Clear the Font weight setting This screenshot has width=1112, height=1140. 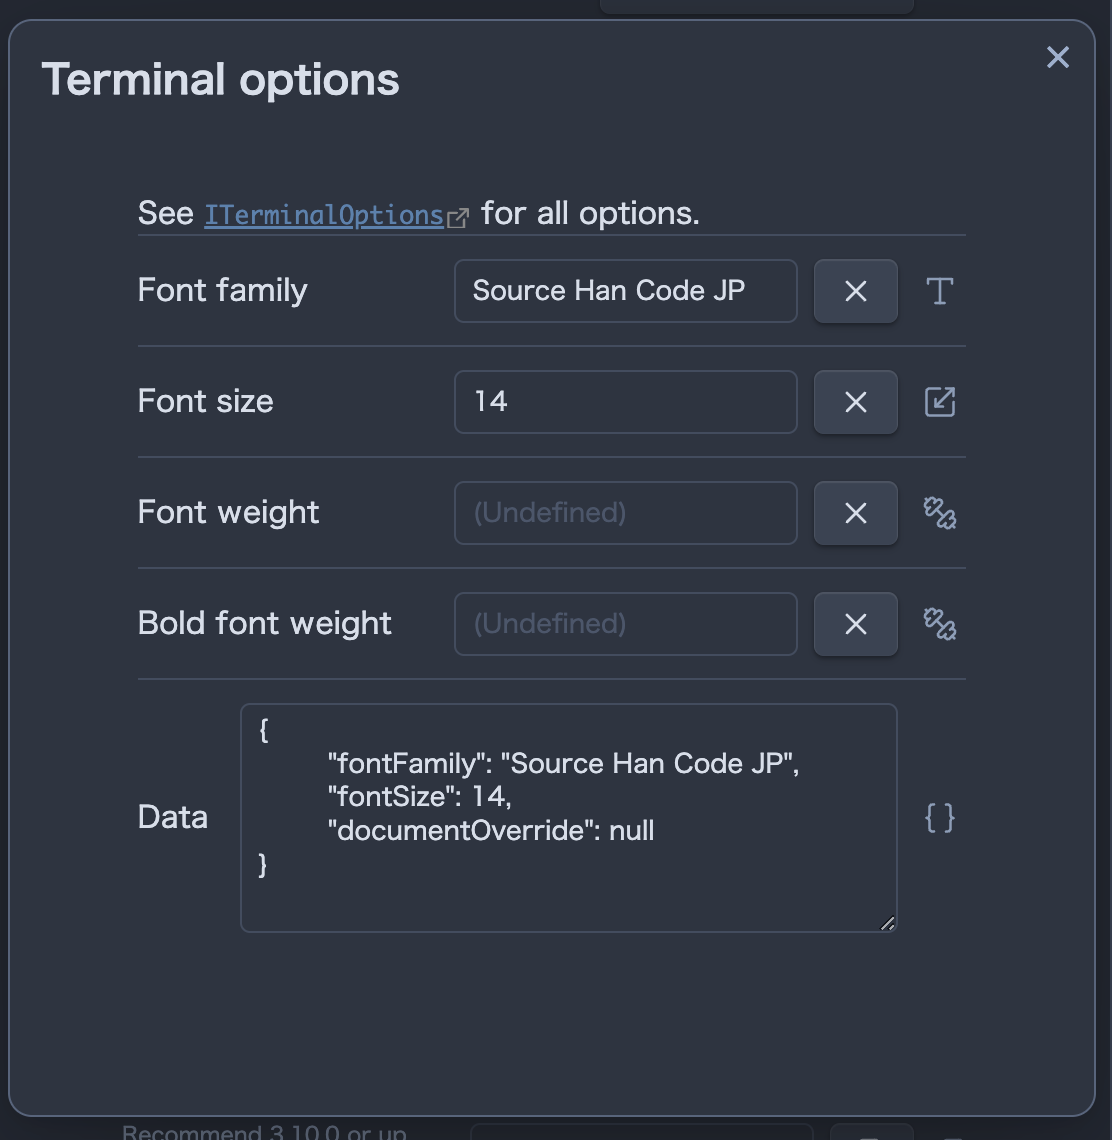click(x=855, y=513)
